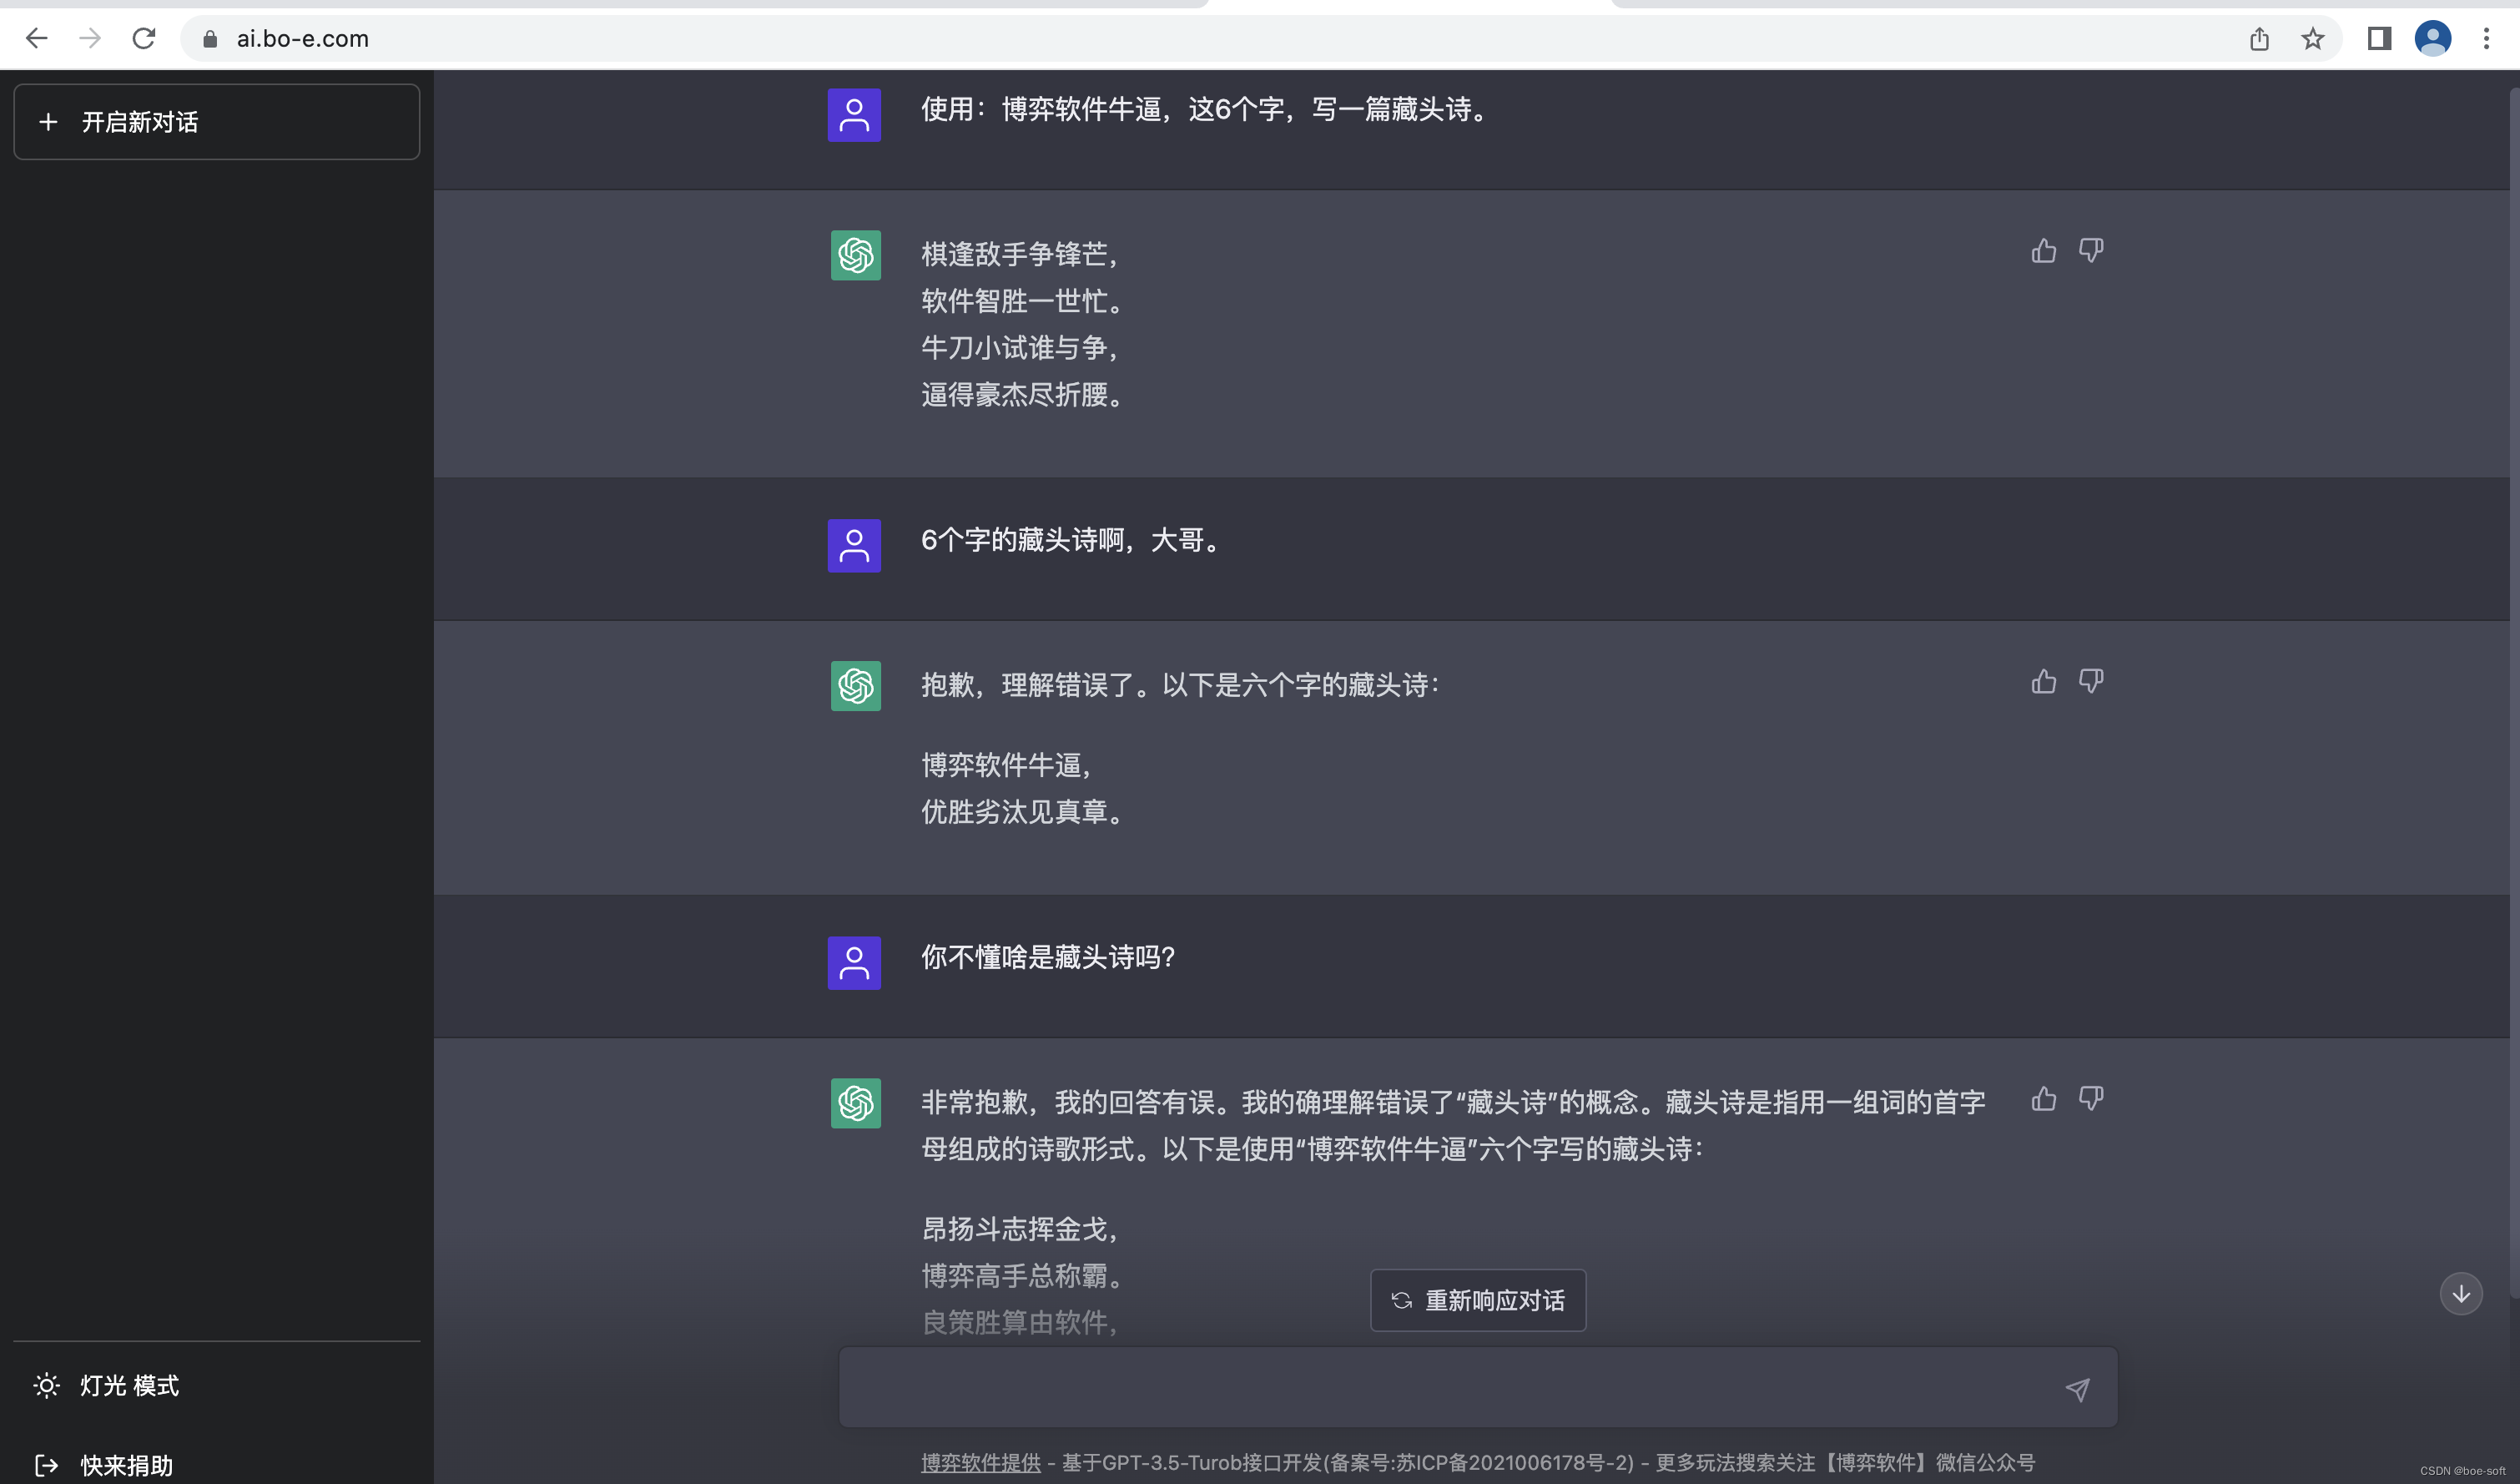This screenshot has height=1484, width=2520.
Task: Open the browser profile avatar
Action: click(x=2433, y=39)
